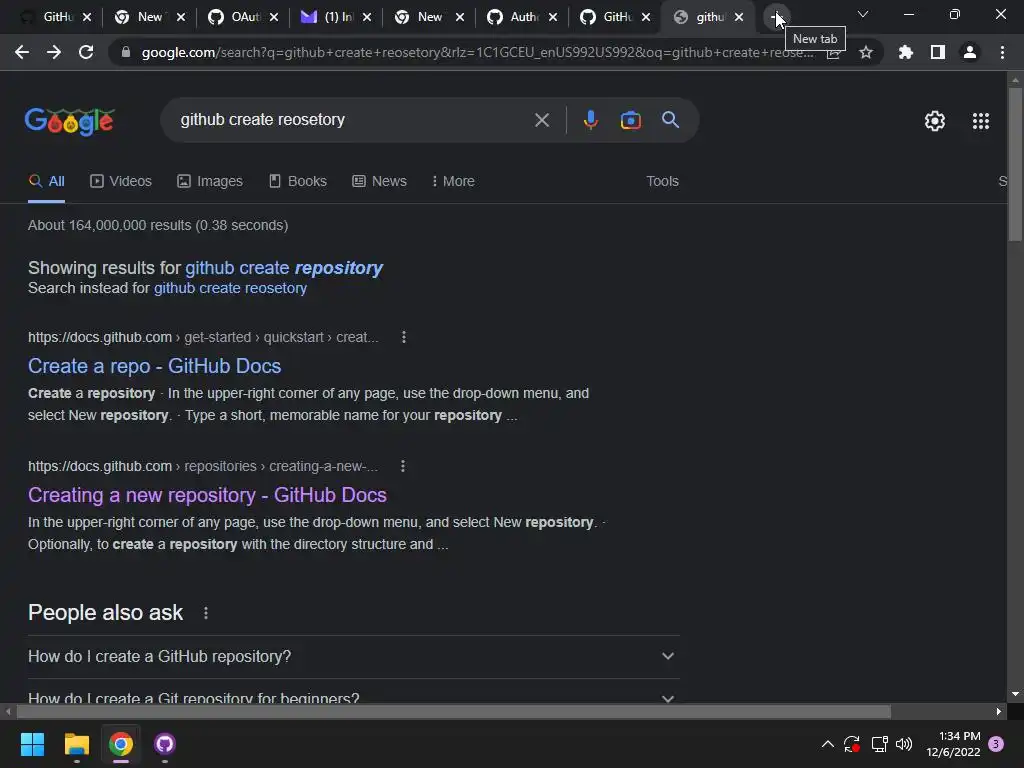
Task: Start voice search with the microphone icon
Action: point(590,120)
